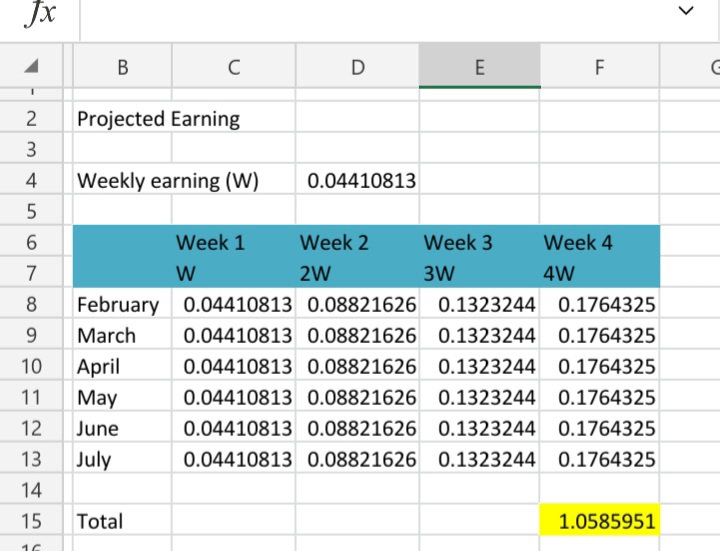Click the 'Week 3' header cell
Image resolution: width=720 pixels, height=551 pixels.
[479, 242]
